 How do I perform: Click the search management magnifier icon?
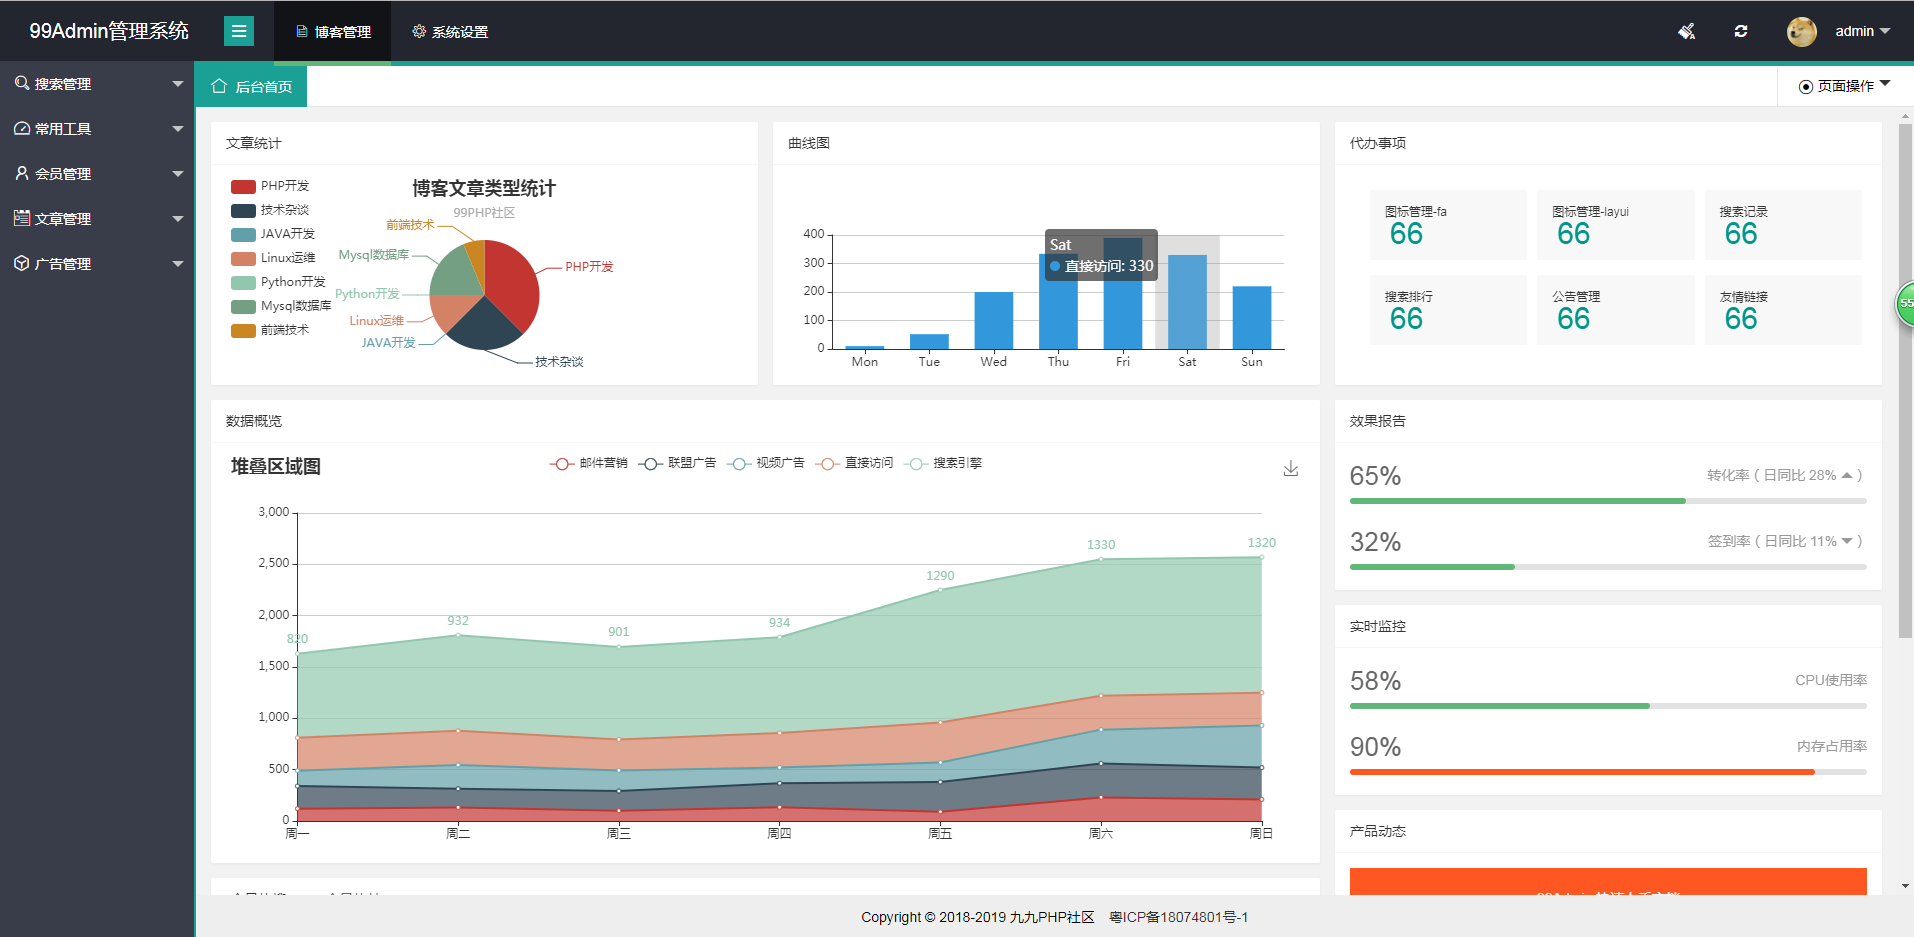point(22,84)
